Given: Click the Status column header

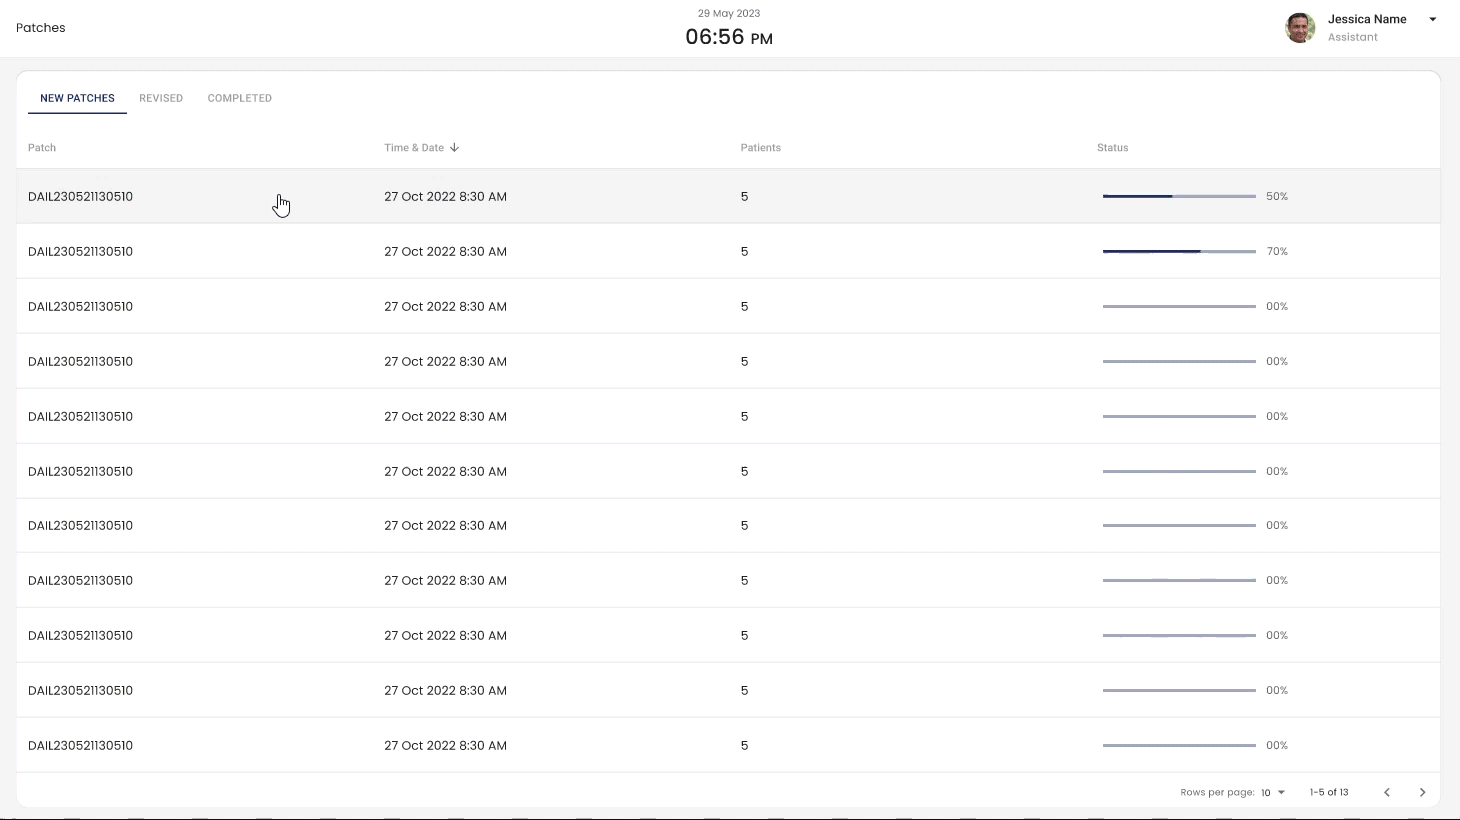Looking at the screenshot, I should click(x=1112, y=148).
